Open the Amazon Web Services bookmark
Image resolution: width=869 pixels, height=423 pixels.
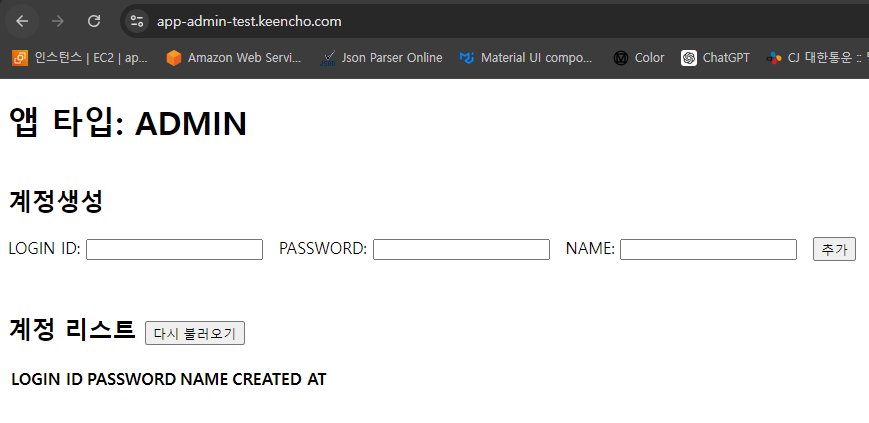(234, 58)
